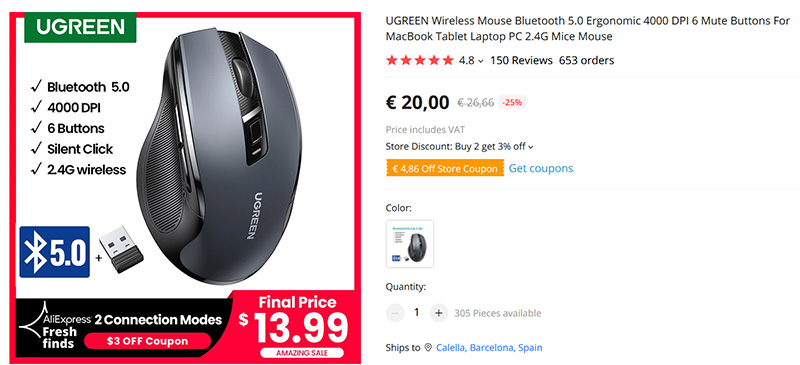Click the location pin icon by Ships to
This screenshot has width=800, height=365.
[429, 348]
